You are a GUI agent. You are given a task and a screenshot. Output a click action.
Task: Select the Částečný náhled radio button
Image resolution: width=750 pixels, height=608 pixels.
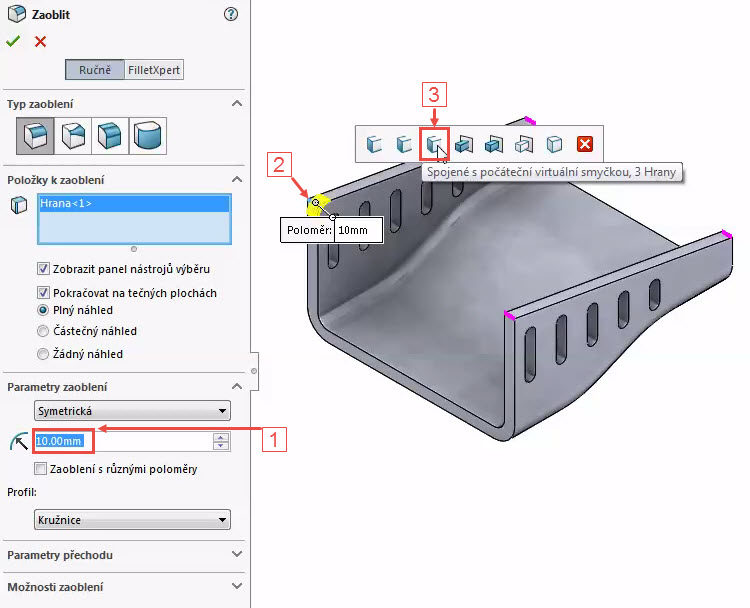(x=43, y=331)
